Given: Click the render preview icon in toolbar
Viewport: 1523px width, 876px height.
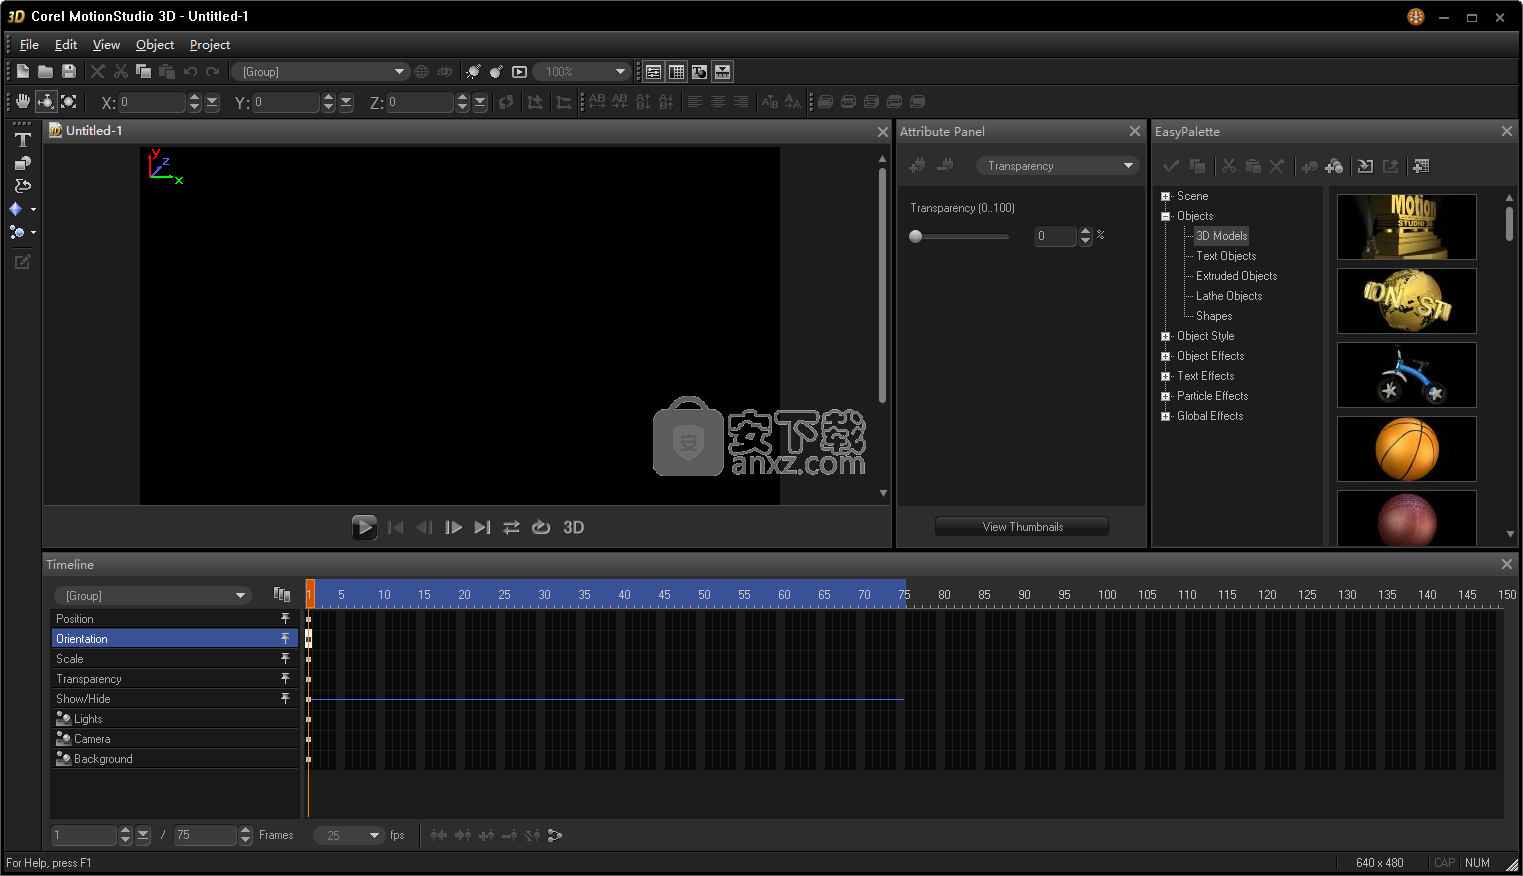Looking at the screenshot, I should pyautogui.click(x=519, y=71).
